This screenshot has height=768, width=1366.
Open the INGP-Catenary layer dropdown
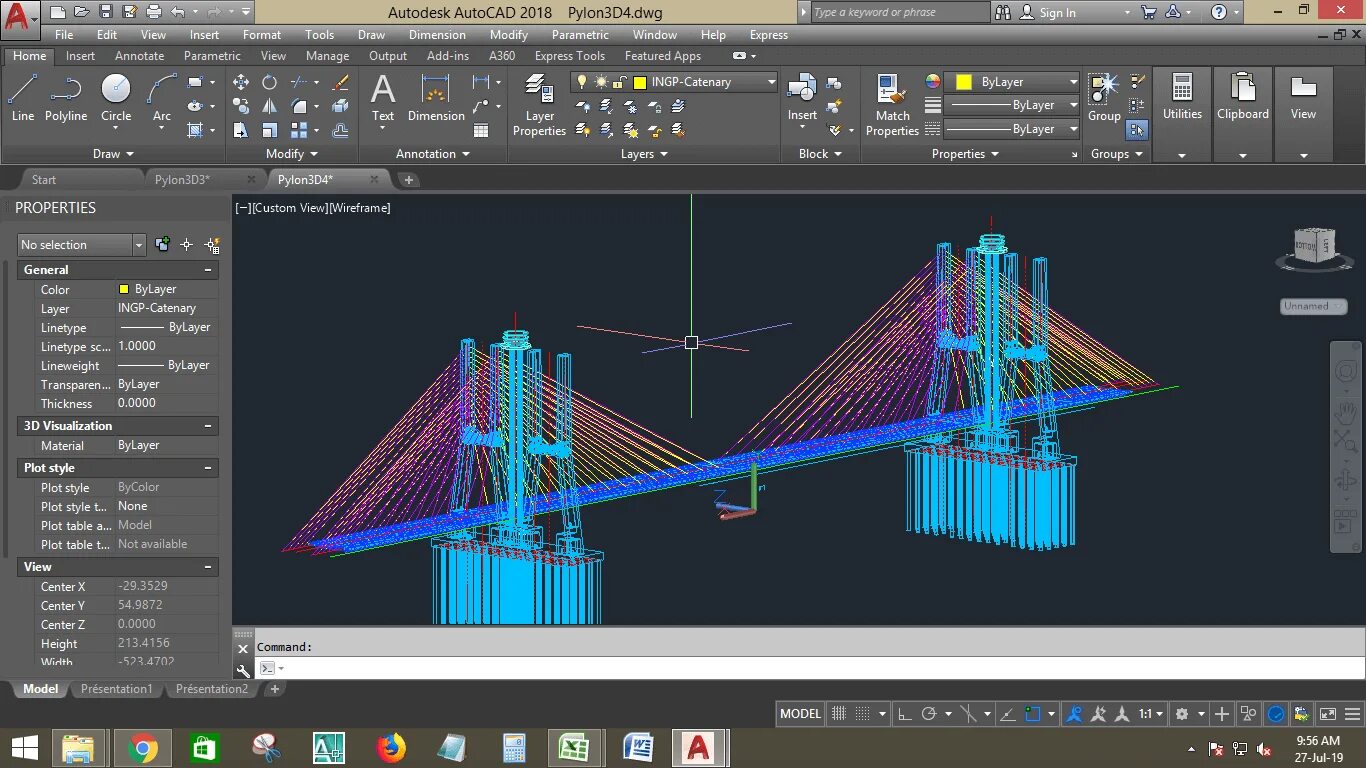771,82
